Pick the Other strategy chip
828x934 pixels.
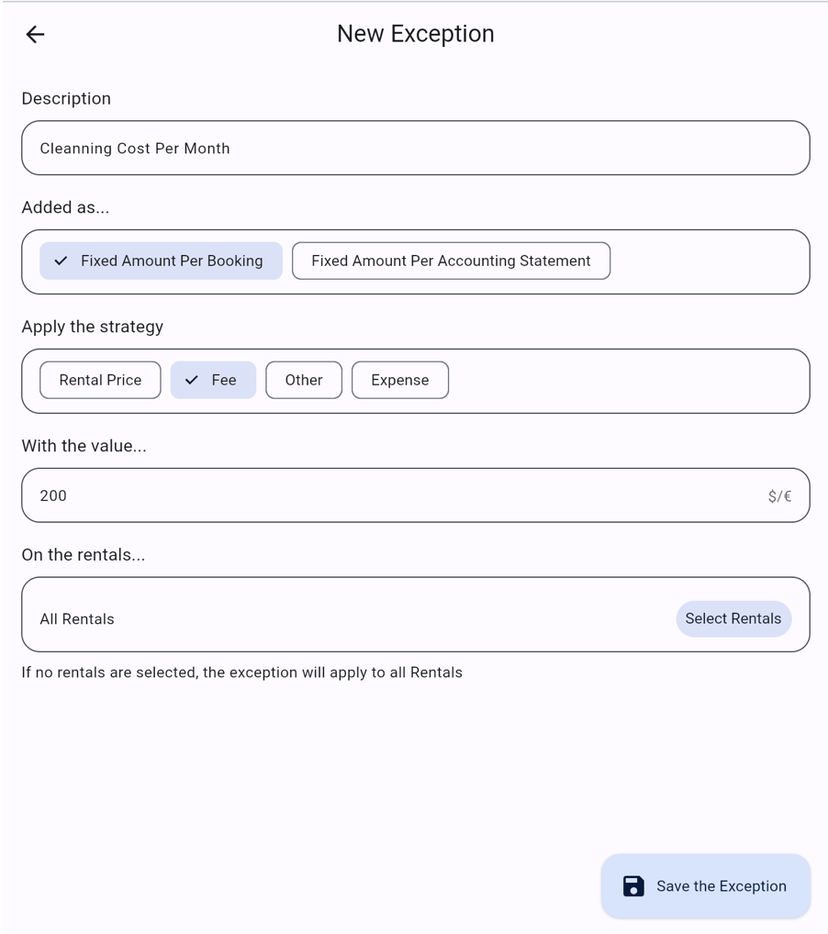(303, 380)
